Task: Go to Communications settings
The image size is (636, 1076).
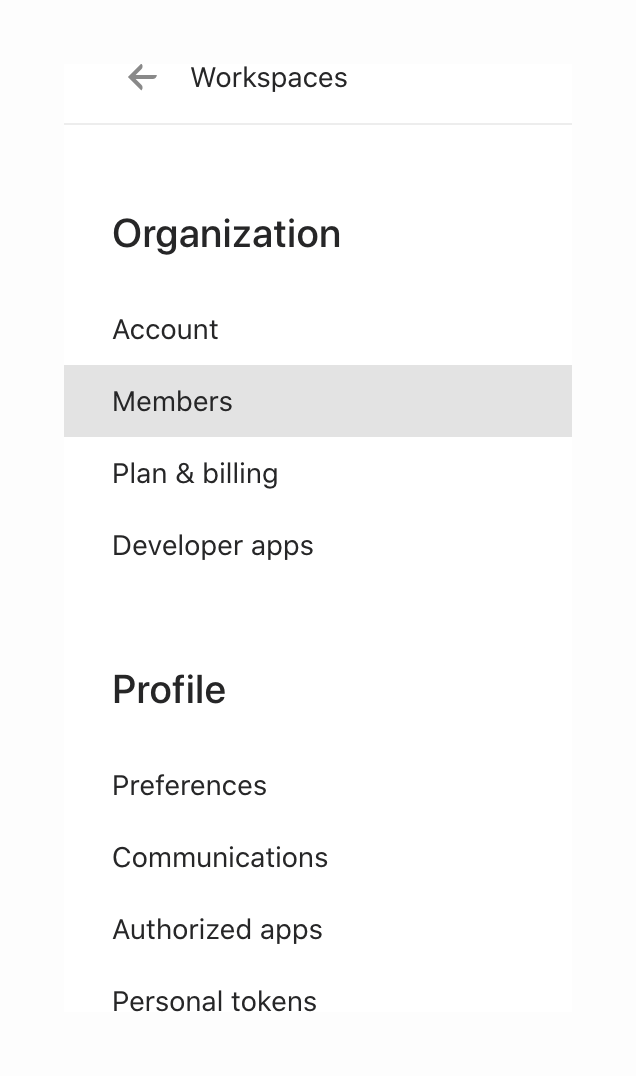Action: click(220, 857)
